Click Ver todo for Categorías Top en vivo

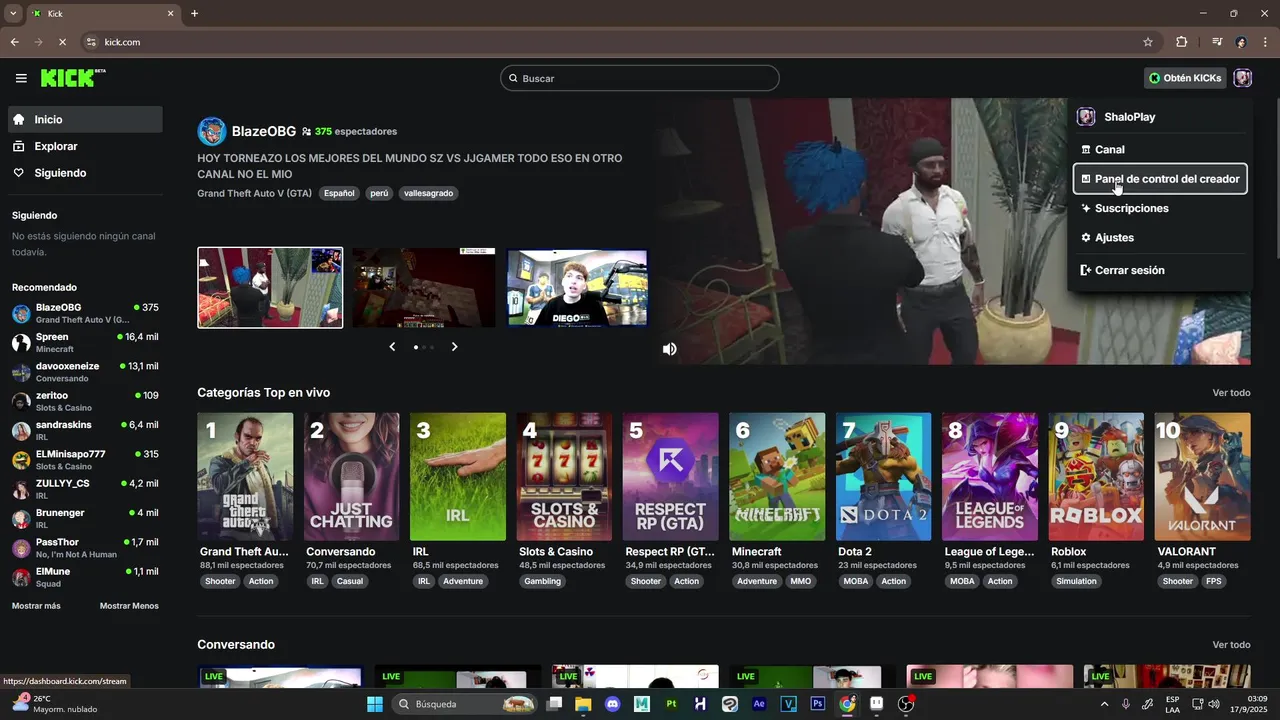coord(1231,393)
